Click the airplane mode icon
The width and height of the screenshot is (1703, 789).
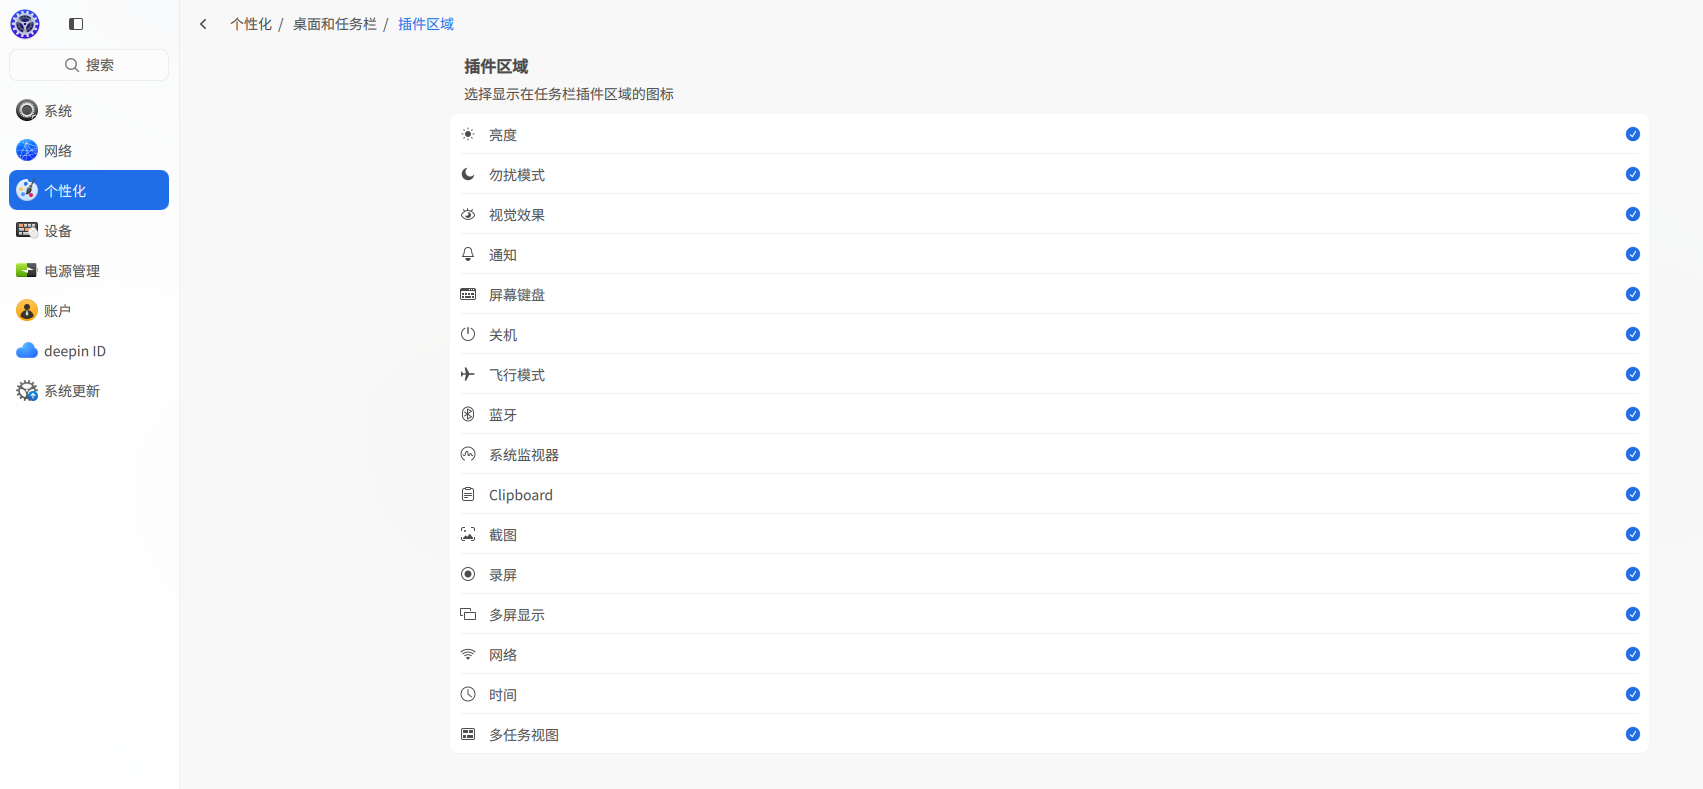pyautogui.click(x=468, y=374)
